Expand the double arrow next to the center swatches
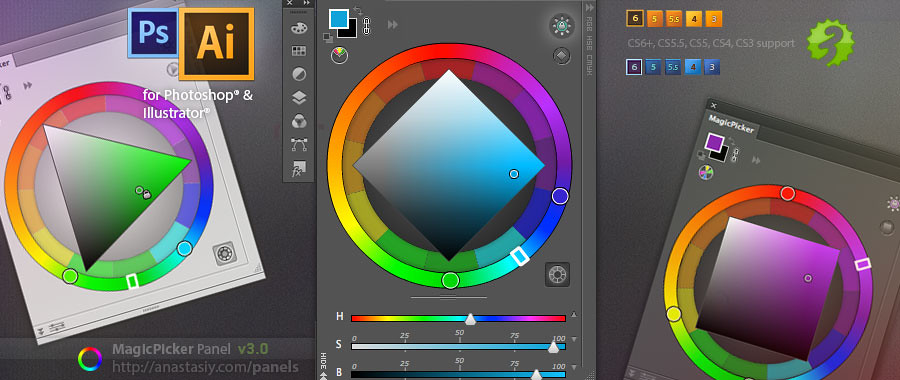900x380 pixels. 393,24
